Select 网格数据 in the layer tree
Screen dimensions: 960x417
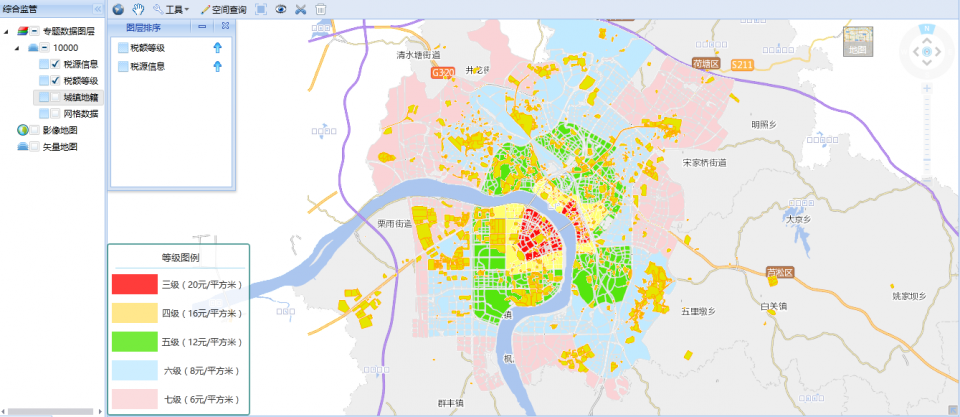(81, 114)
